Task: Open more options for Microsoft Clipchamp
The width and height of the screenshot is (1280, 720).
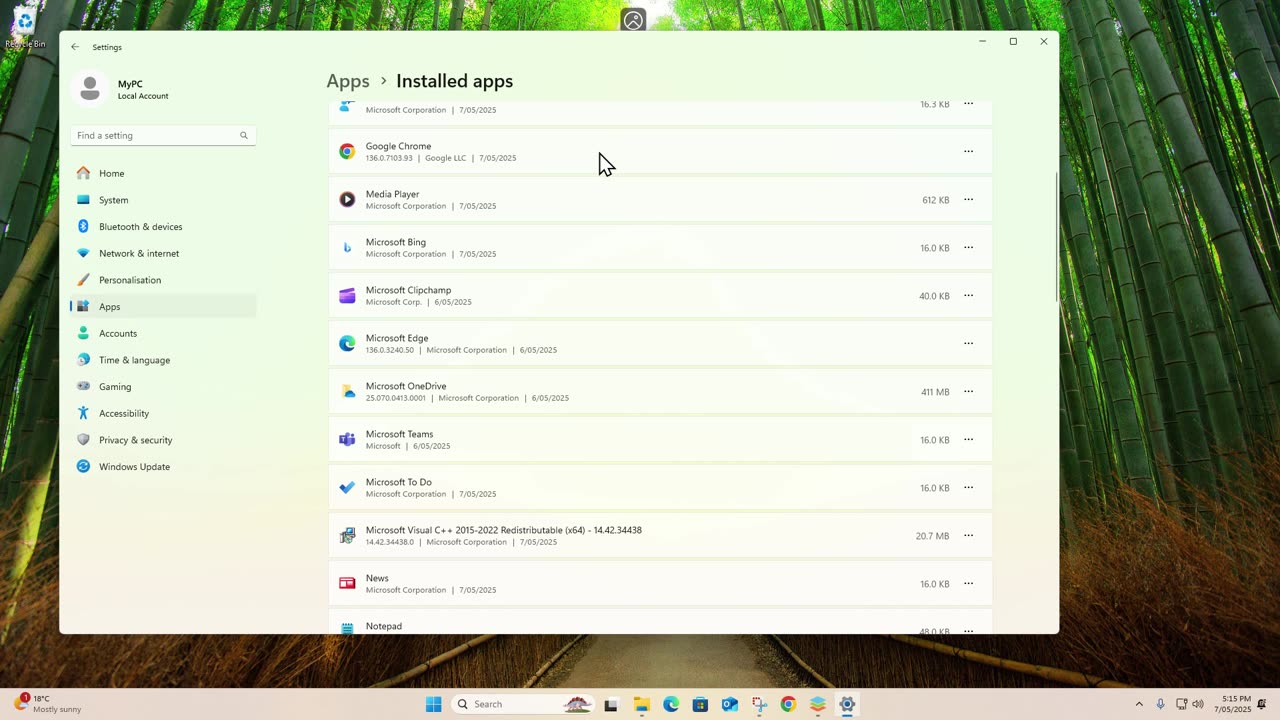Action: click(x=968, y=296)
